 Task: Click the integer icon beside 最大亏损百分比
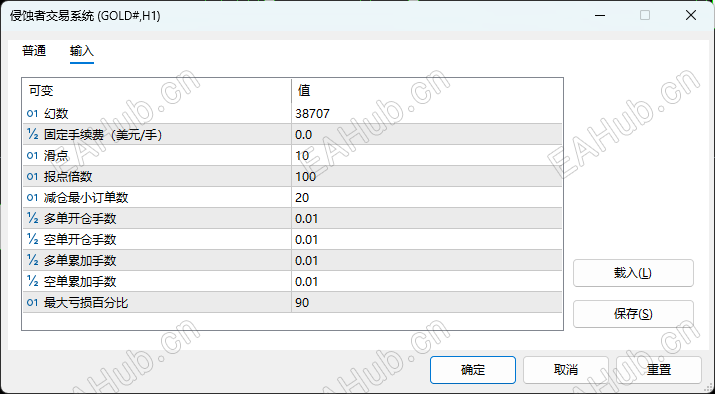[x=32, y=302]
